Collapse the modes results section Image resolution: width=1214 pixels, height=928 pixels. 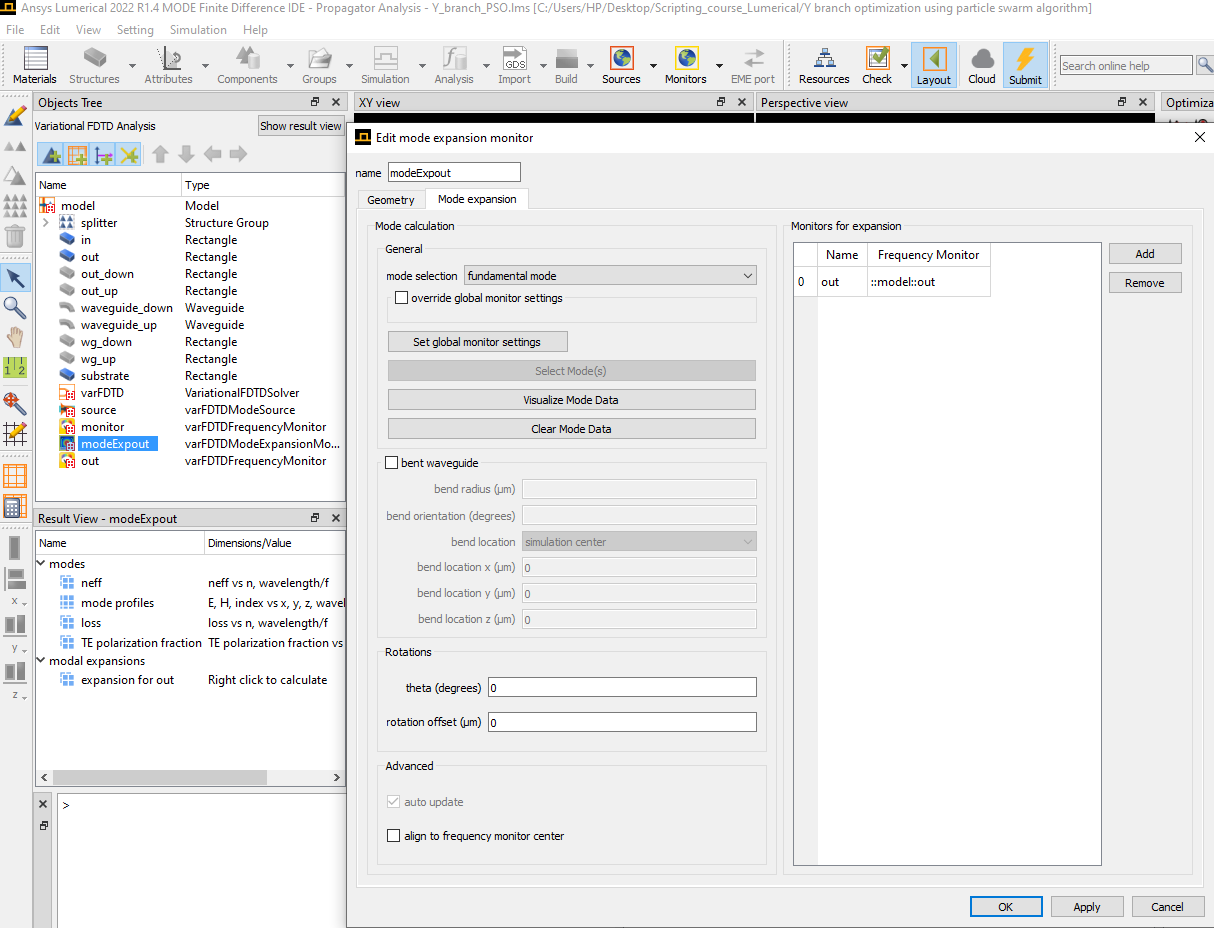point(41,564)
